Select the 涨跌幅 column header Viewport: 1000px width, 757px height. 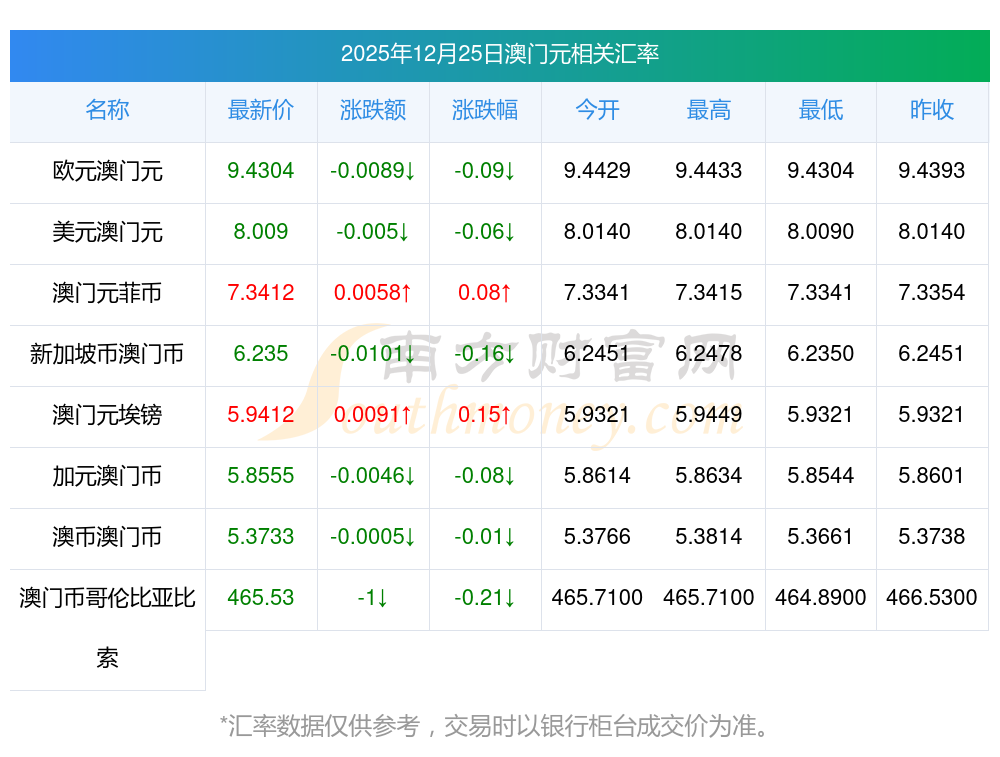[485, 111]
